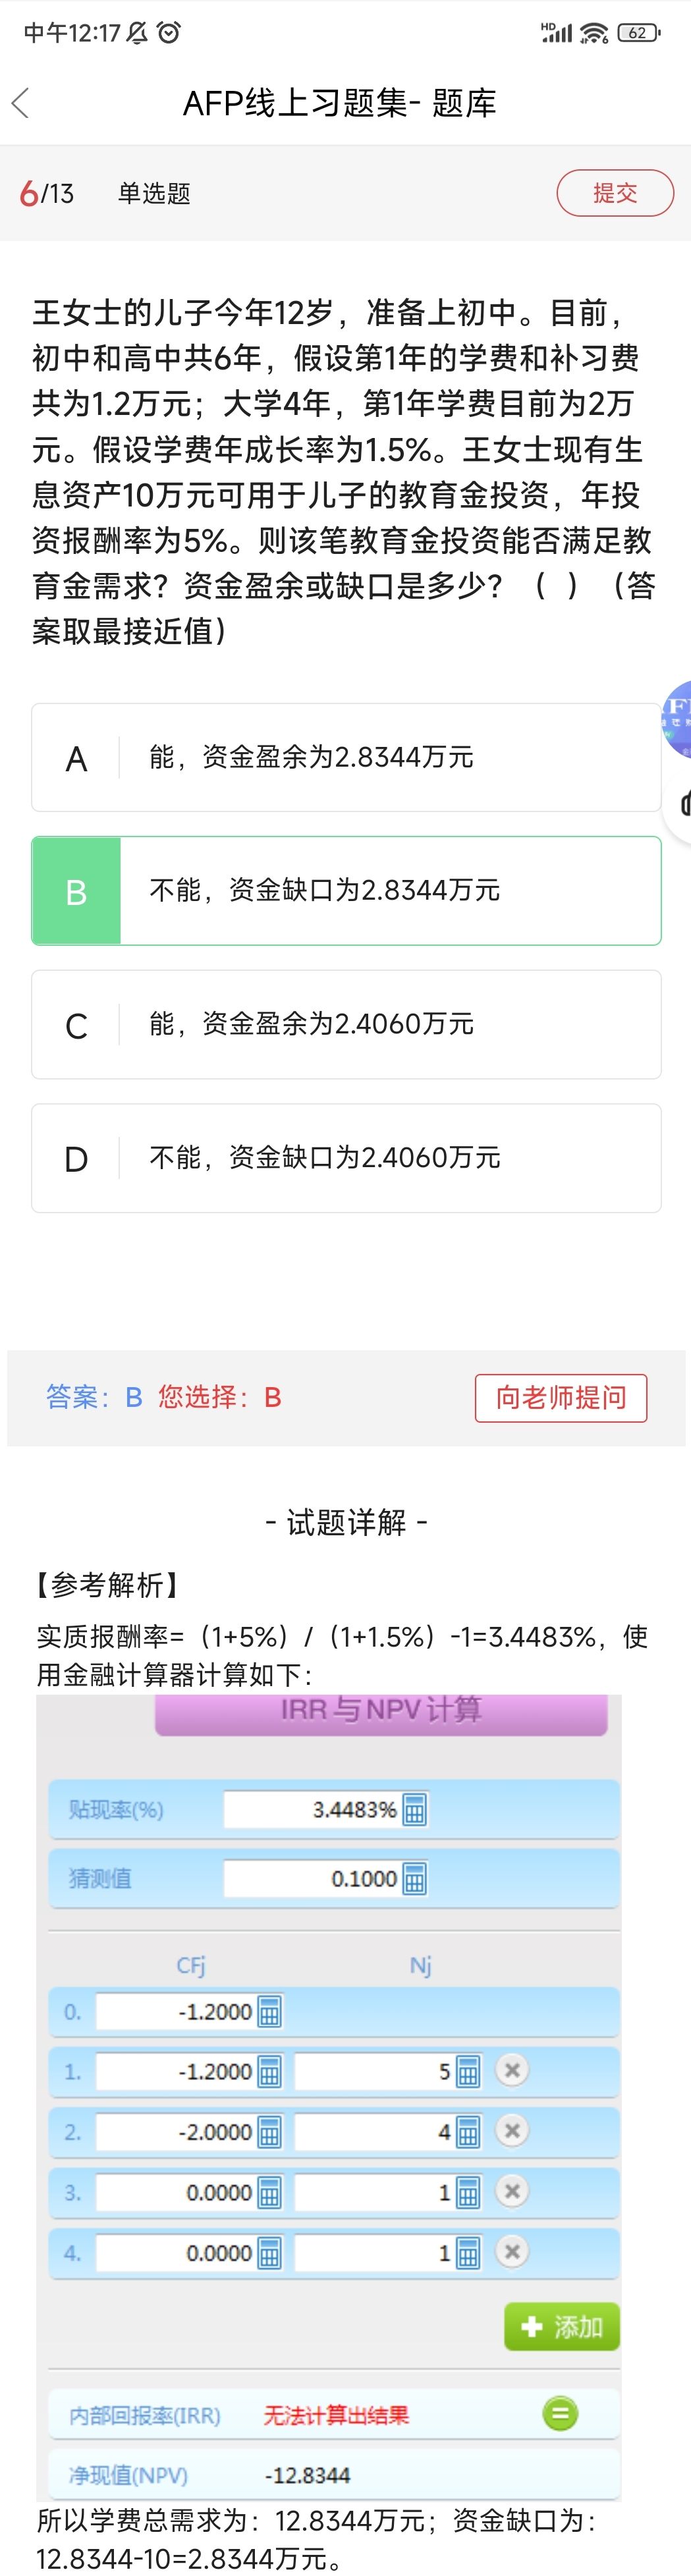Remove cash flow row 3 with X
This screenshot has height=2576, width=691.
coord(512,2191)
